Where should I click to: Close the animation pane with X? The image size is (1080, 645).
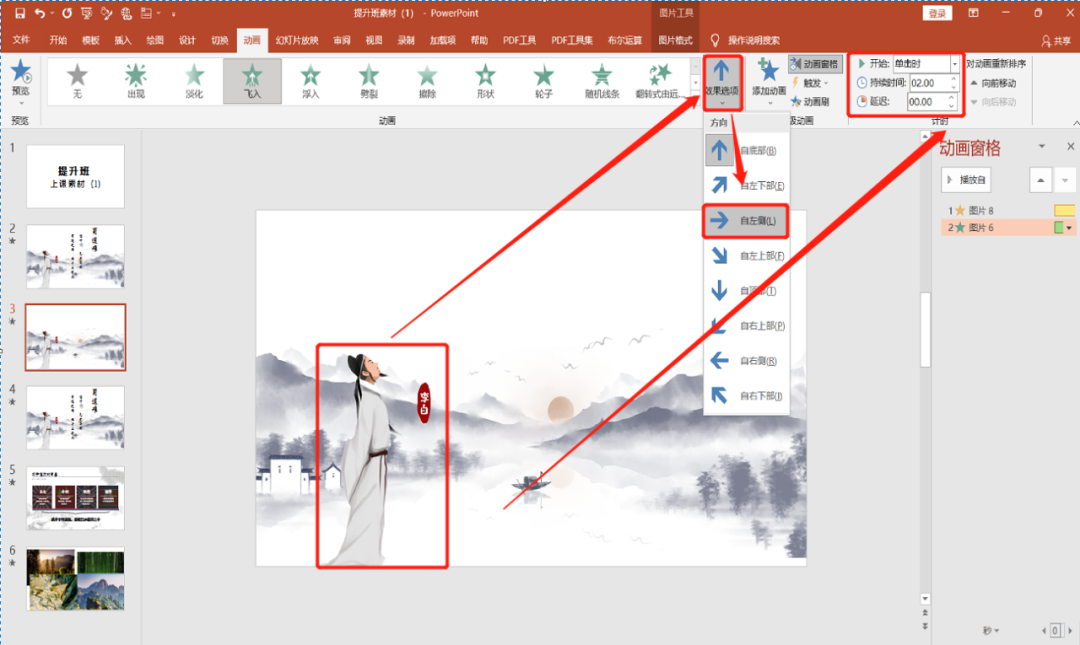pos(1070,146)
